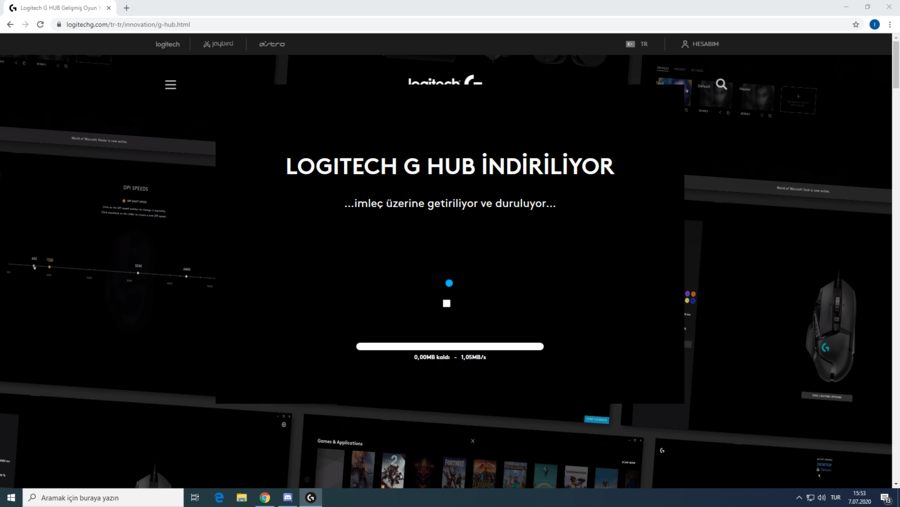900x507 pixels.
Task: Bookmark this page with the star icon
Action: (x=856, y=24)
